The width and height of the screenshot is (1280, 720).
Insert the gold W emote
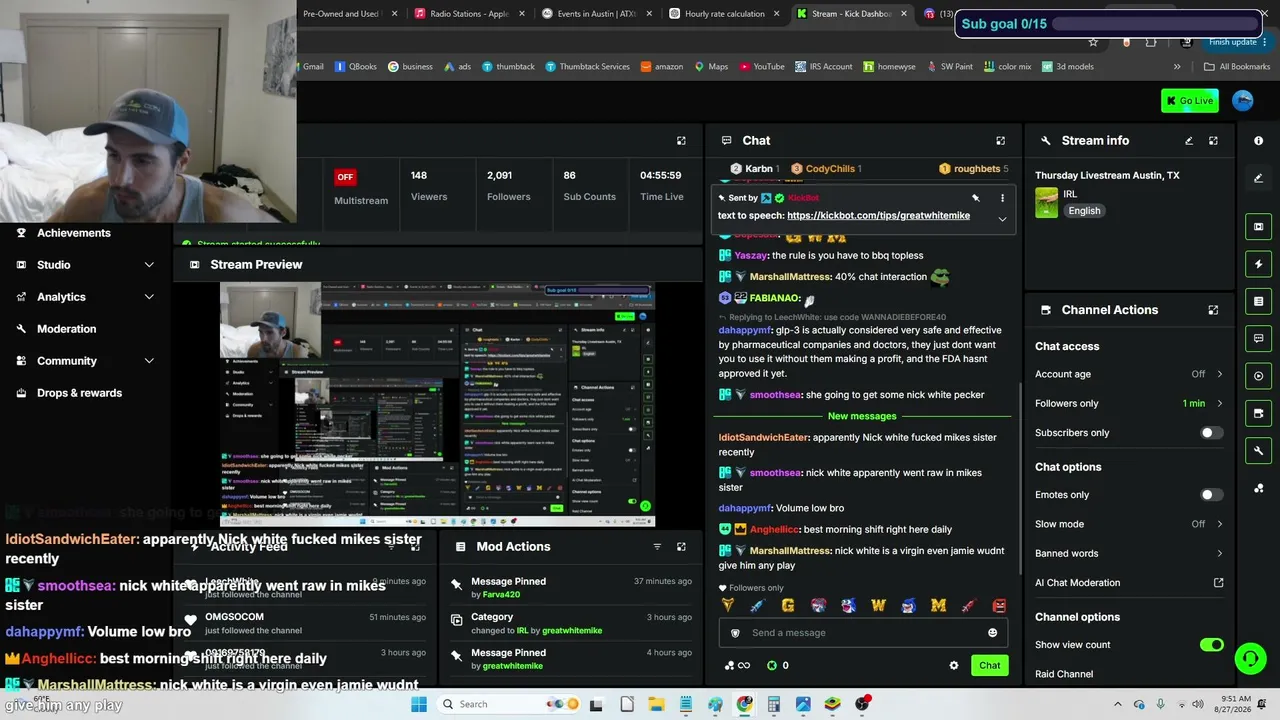tap(878, 605)
